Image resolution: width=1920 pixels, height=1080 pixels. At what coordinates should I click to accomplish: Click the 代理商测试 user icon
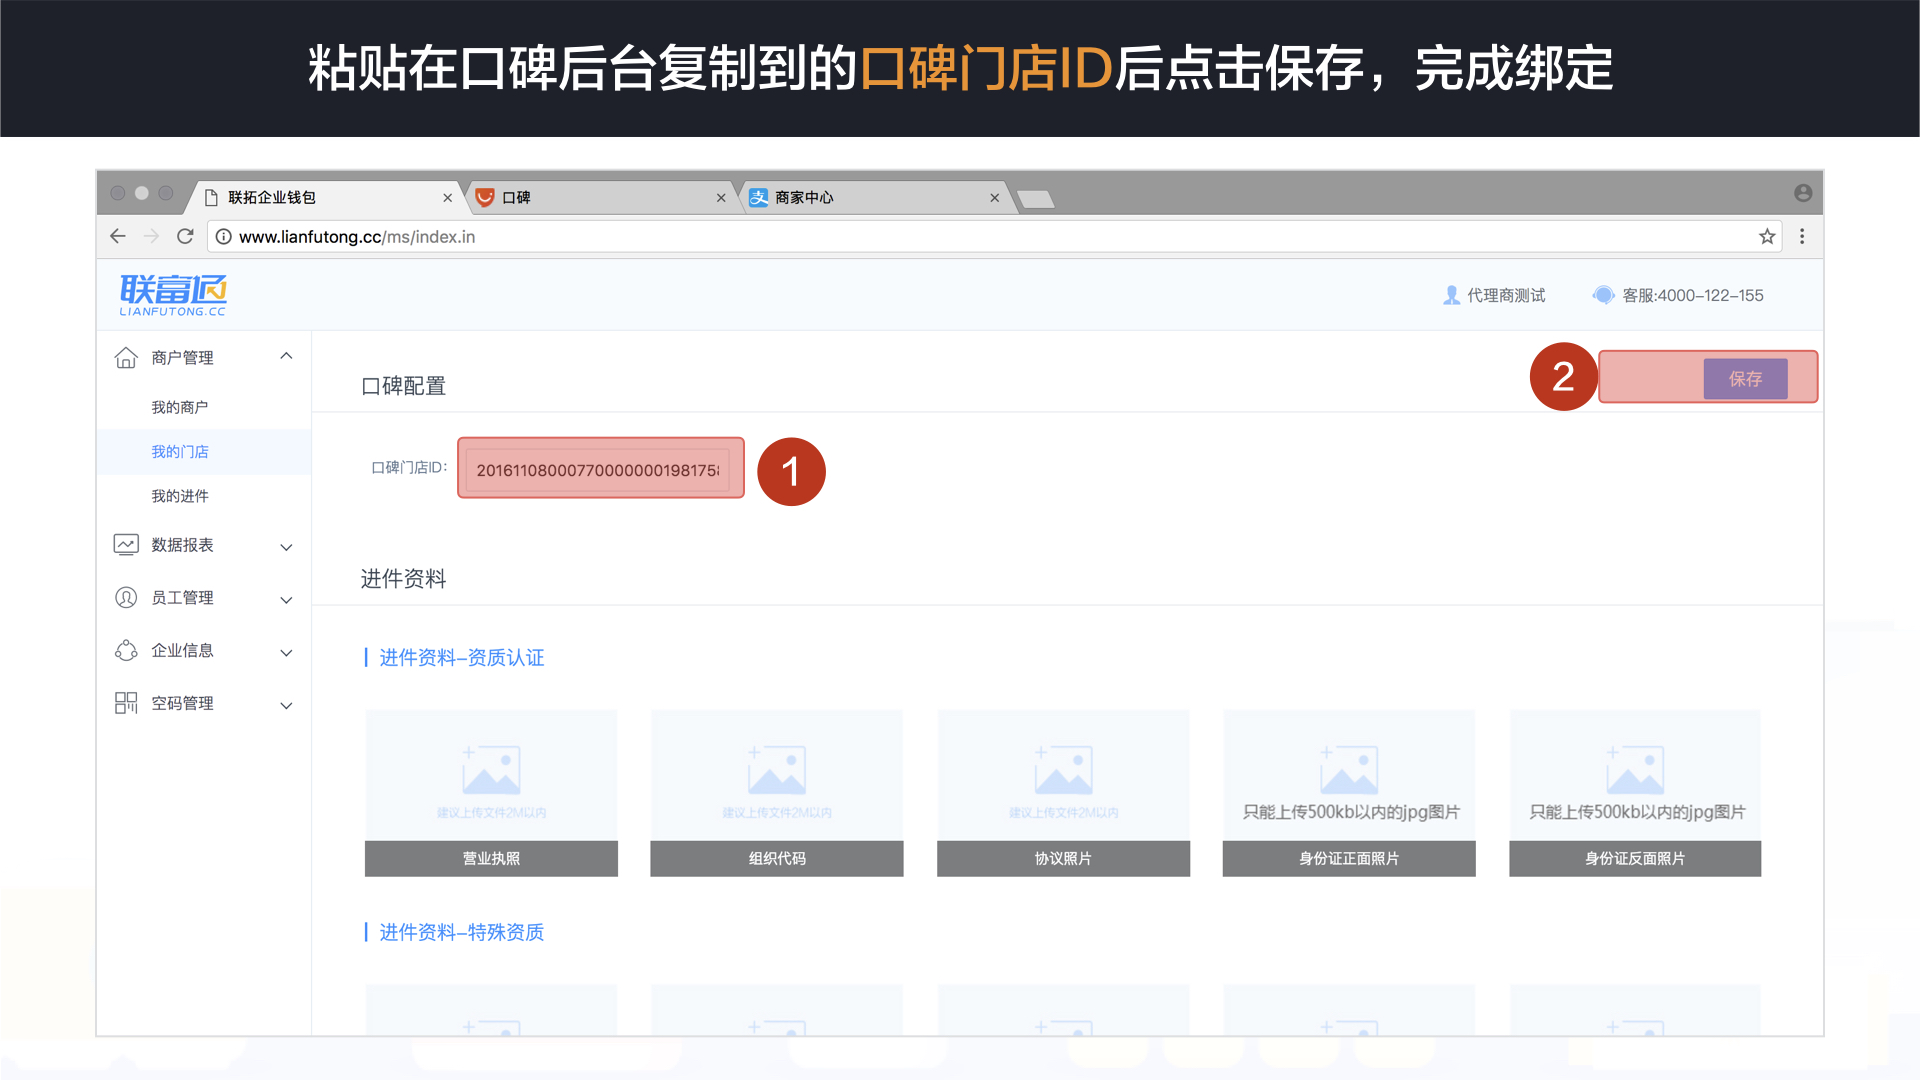click(x=1452, y=295)
